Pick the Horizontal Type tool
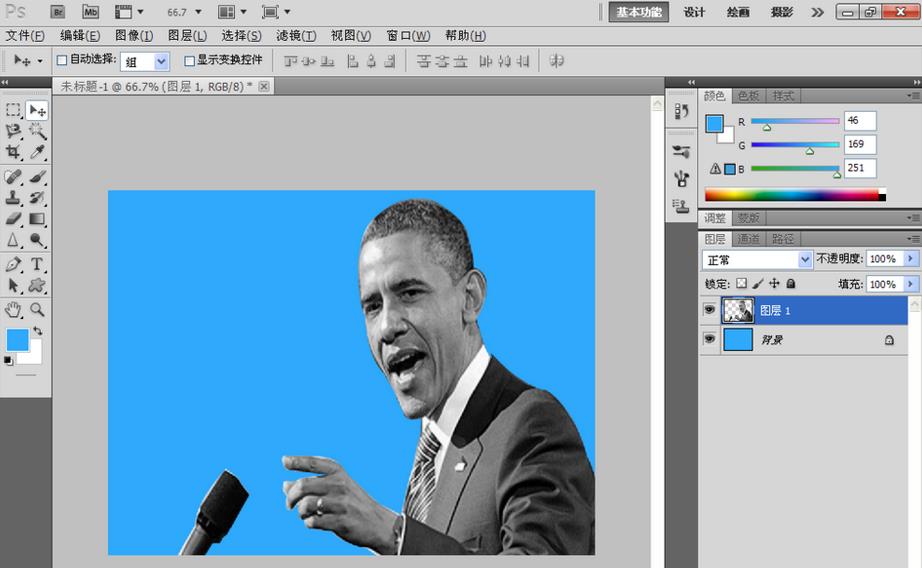Viewport: 922px width, 568px height. pos(37,264)
